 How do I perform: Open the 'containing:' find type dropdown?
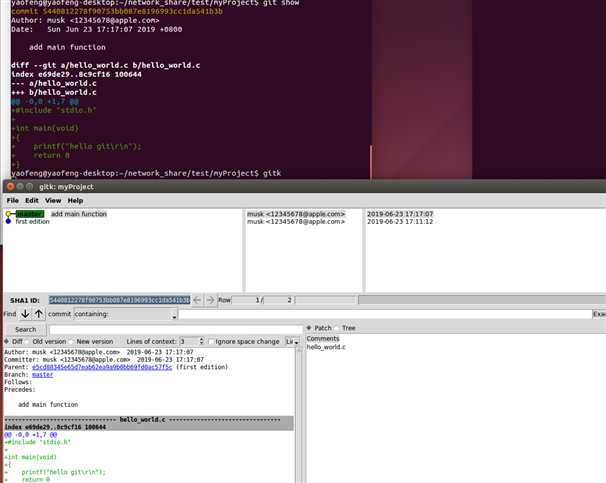click(x=126, y=314)
